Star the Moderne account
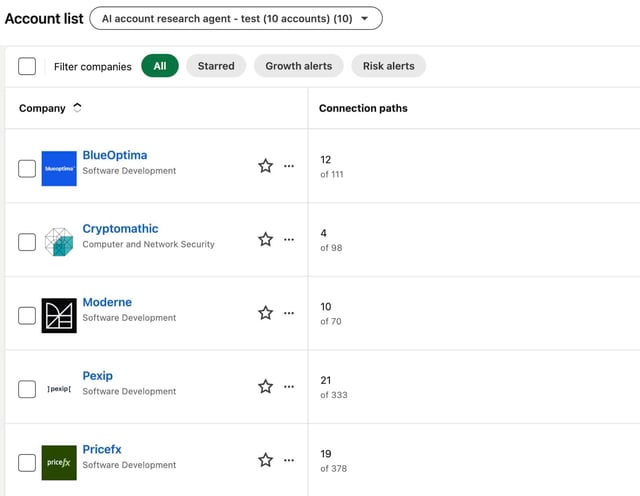 (265, 313)
